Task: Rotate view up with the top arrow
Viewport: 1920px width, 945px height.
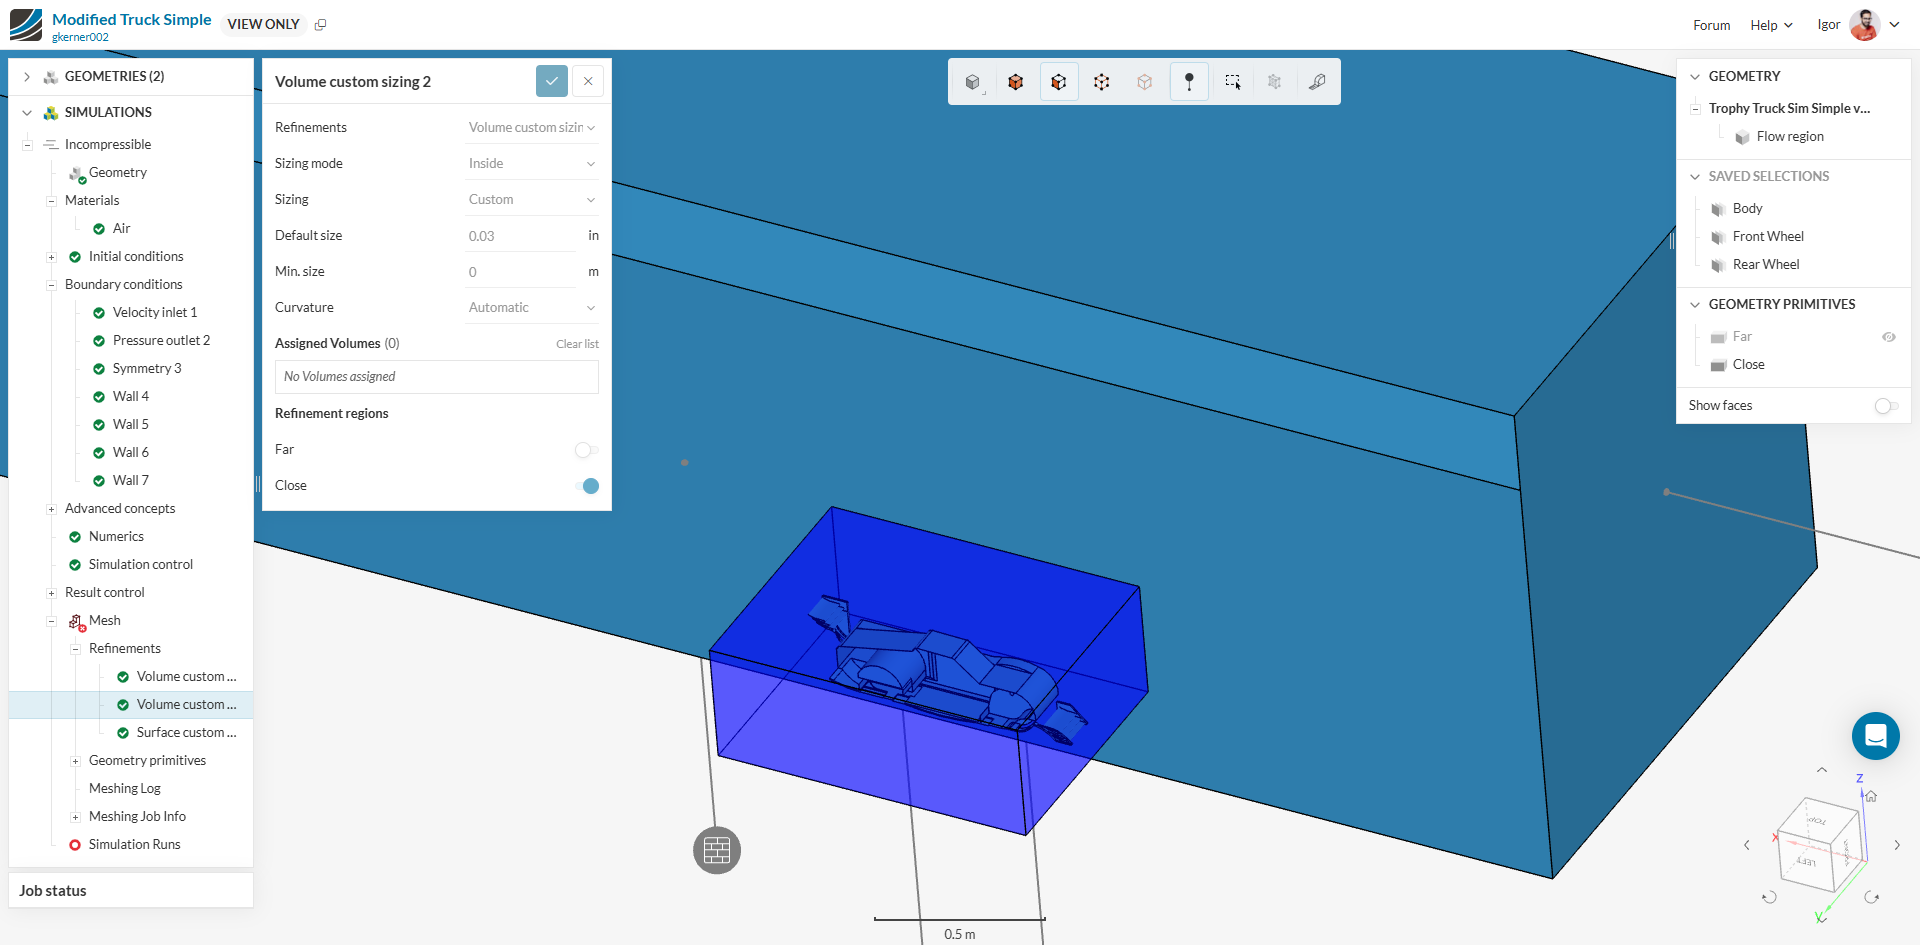Action: (1822, 770)
